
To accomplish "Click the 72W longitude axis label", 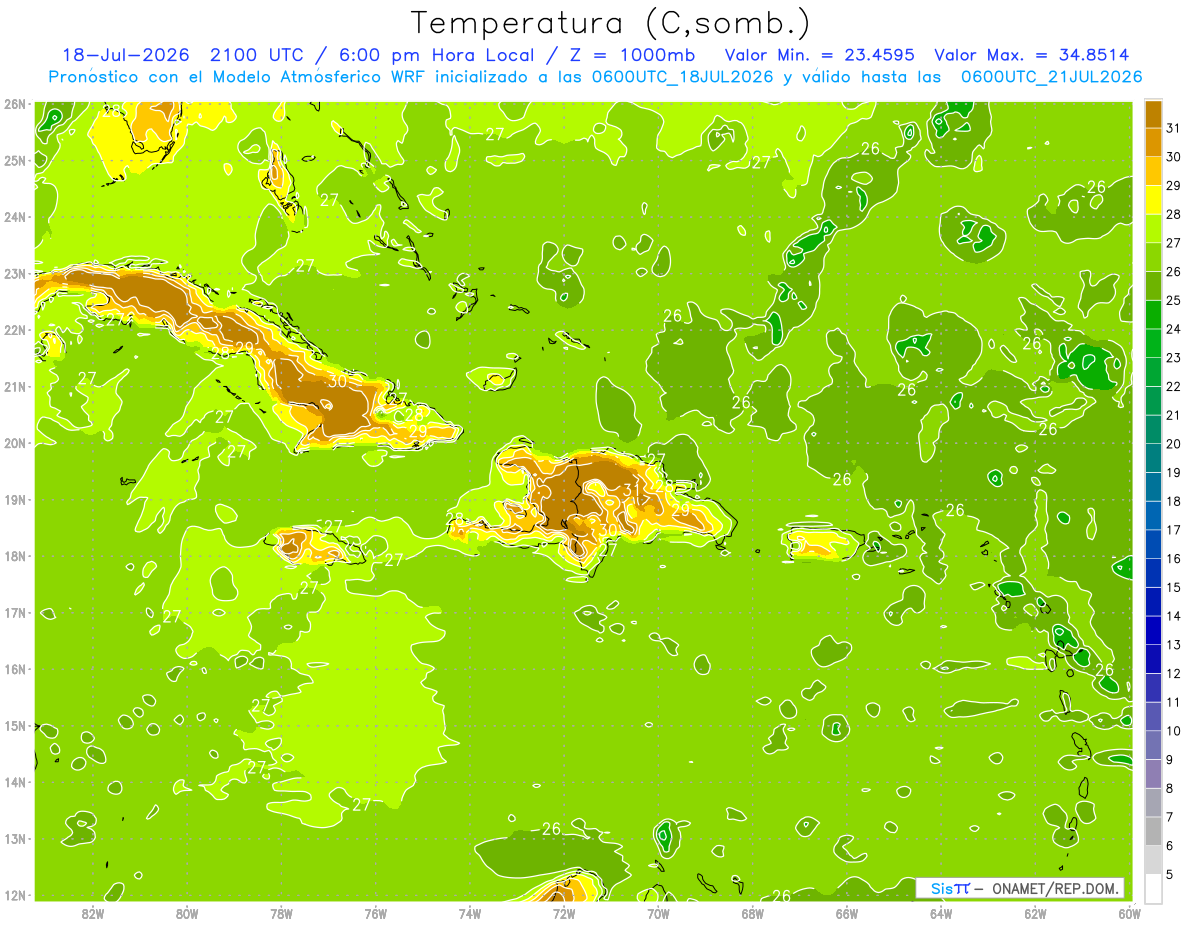I will point(564,914).
